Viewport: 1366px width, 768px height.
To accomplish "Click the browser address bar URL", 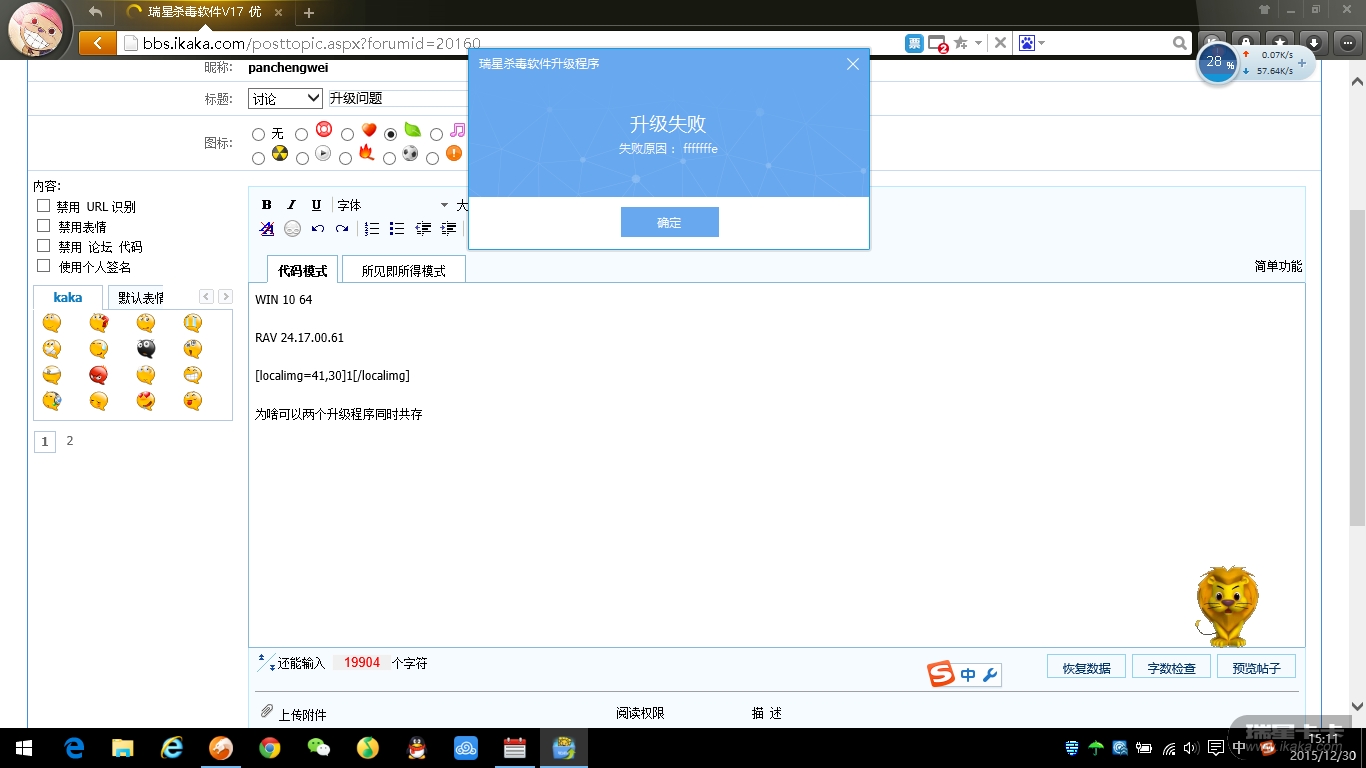I will 311,43.
